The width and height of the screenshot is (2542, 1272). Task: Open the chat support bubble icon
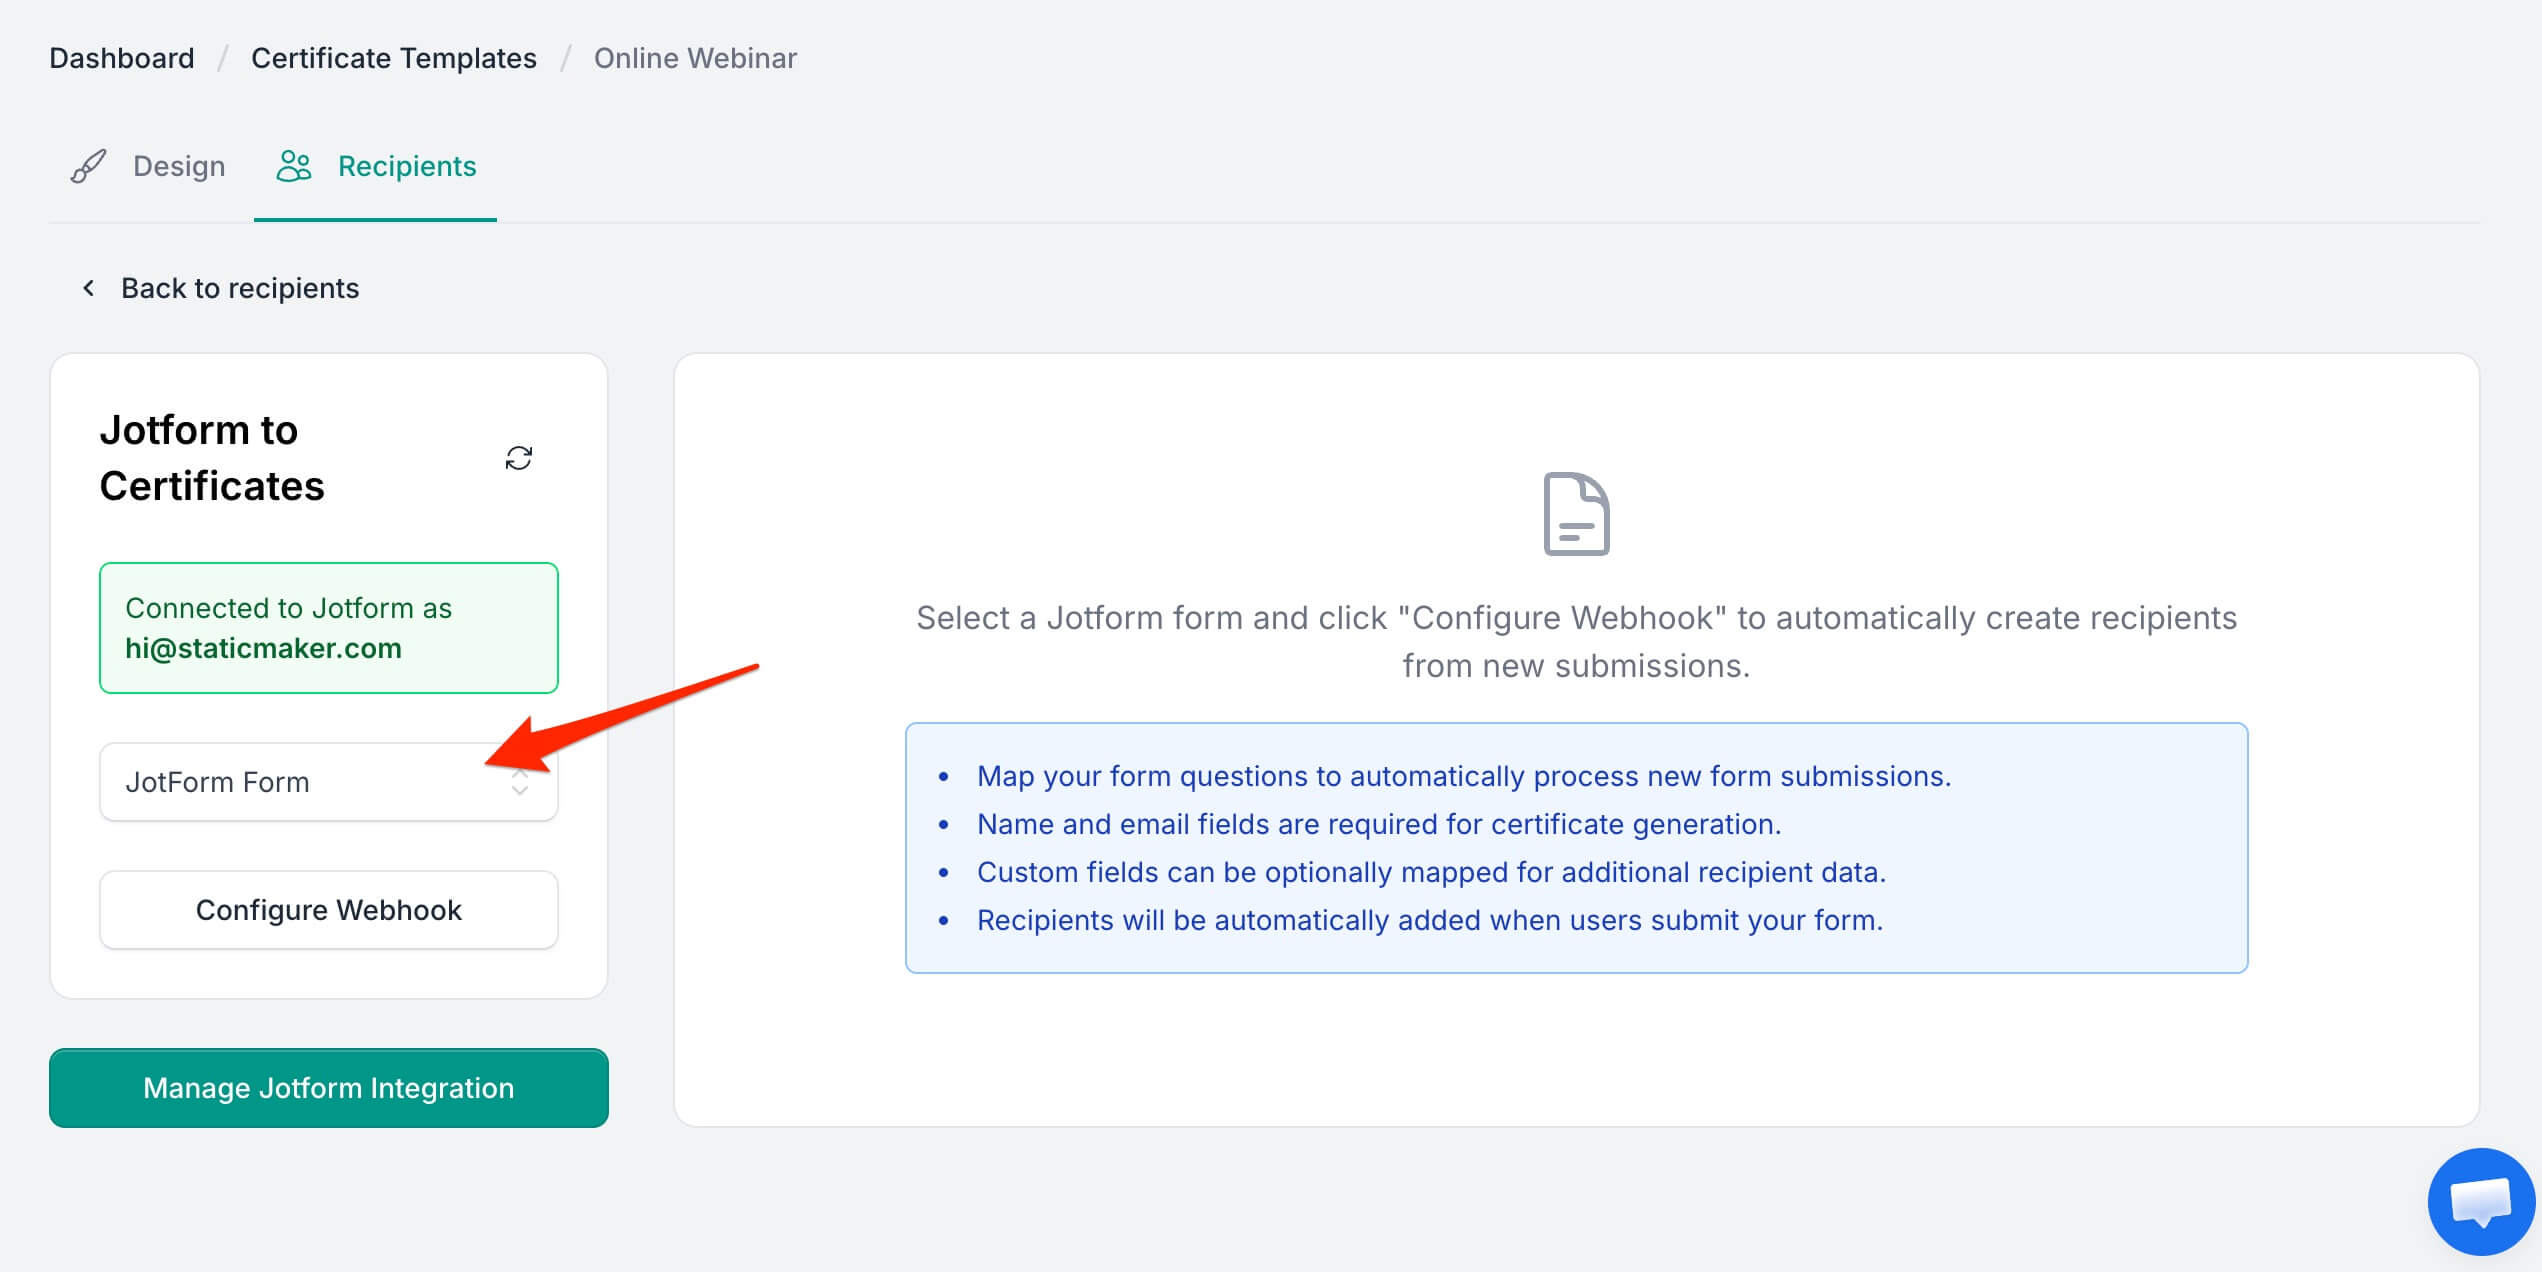2481,1201
